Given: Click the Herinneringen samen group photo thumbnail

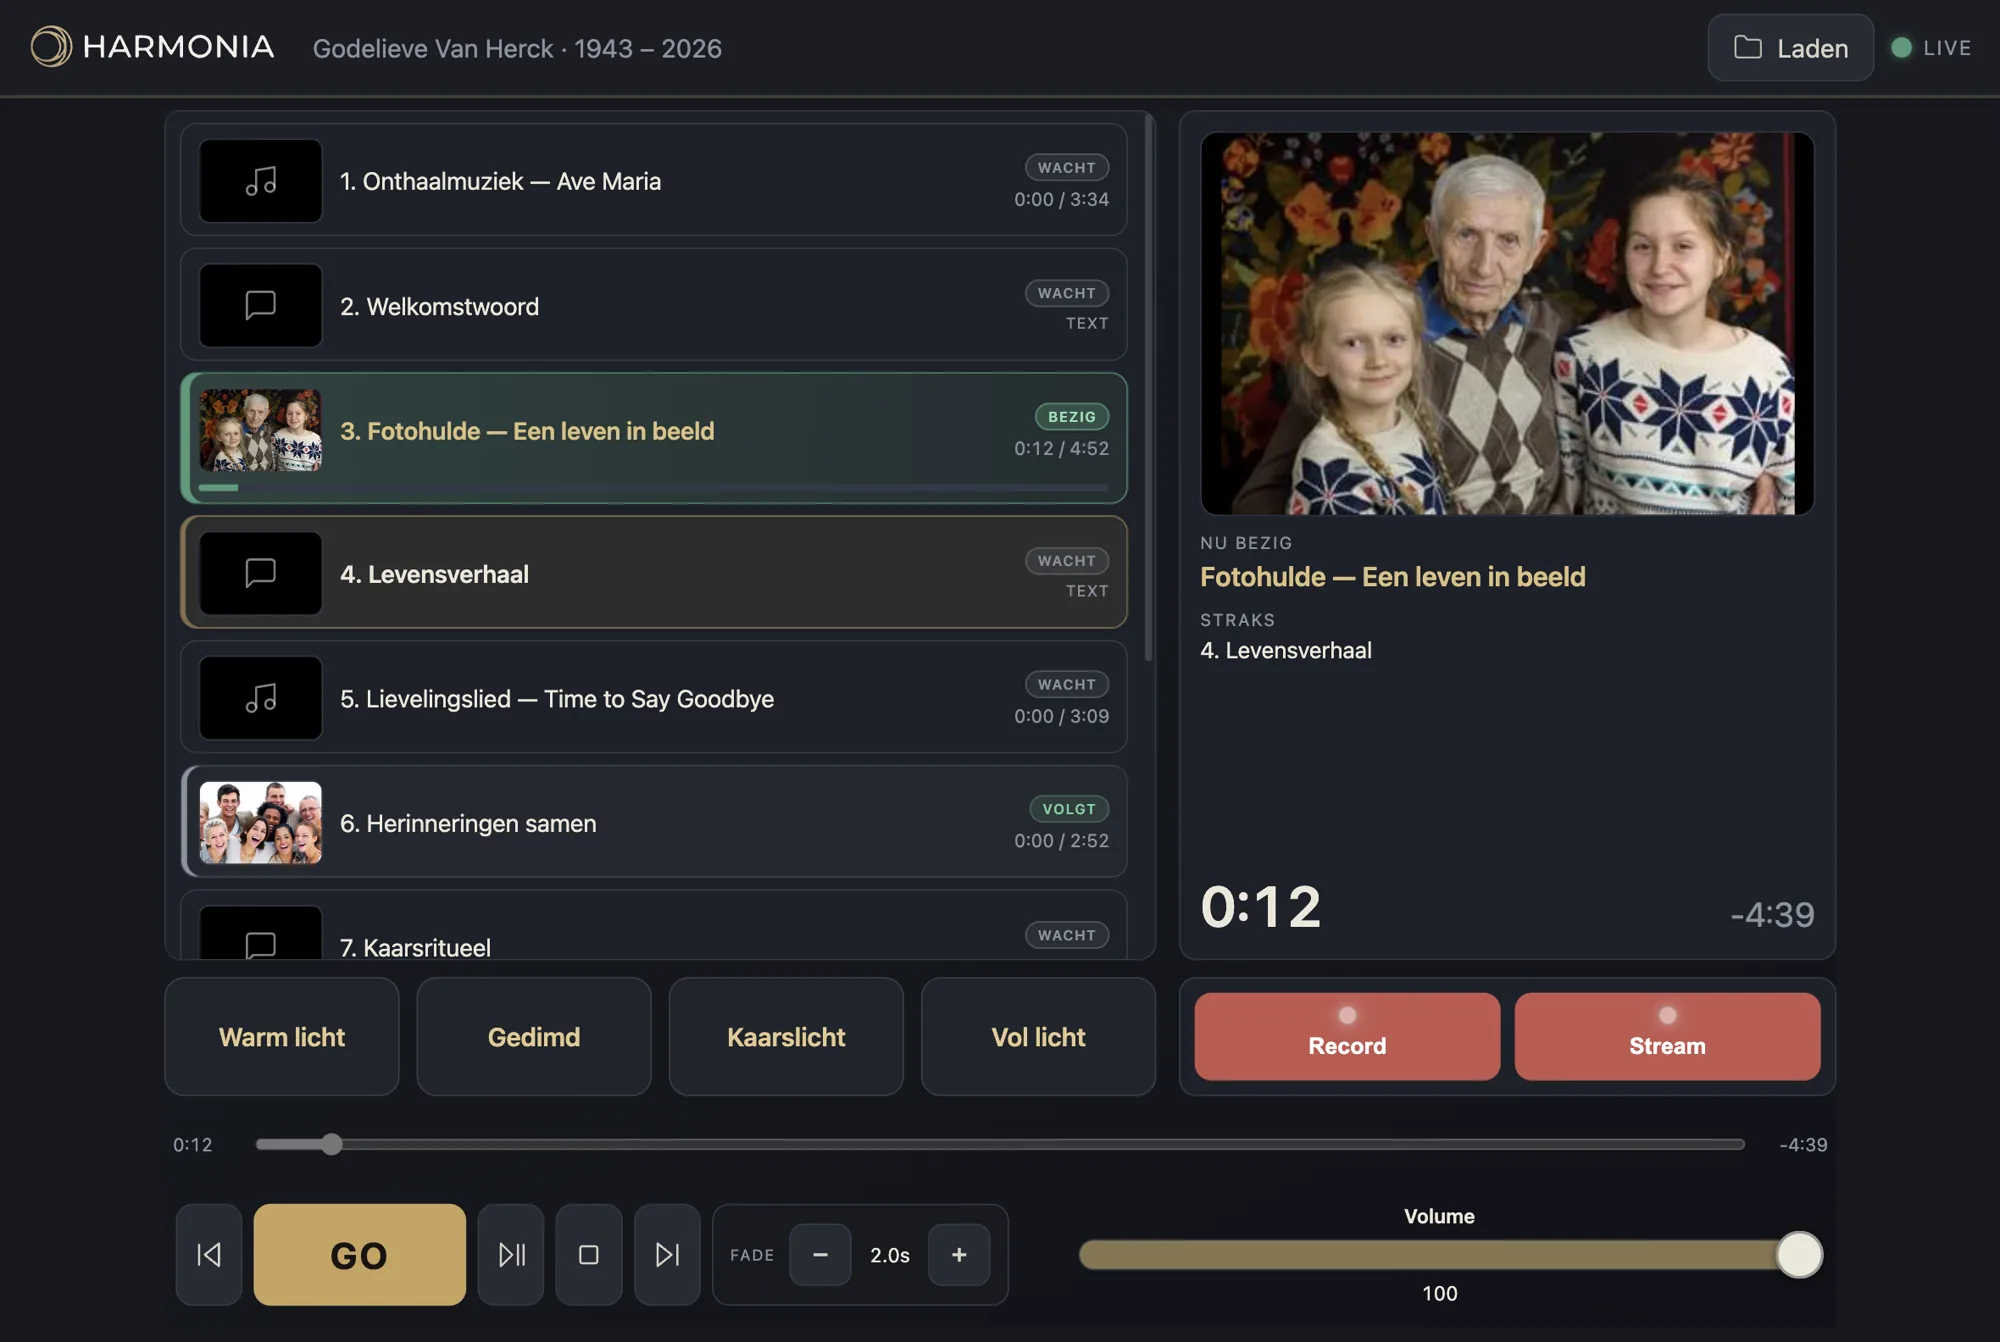Looking at the screenshot, I should [x=261, y=822].
